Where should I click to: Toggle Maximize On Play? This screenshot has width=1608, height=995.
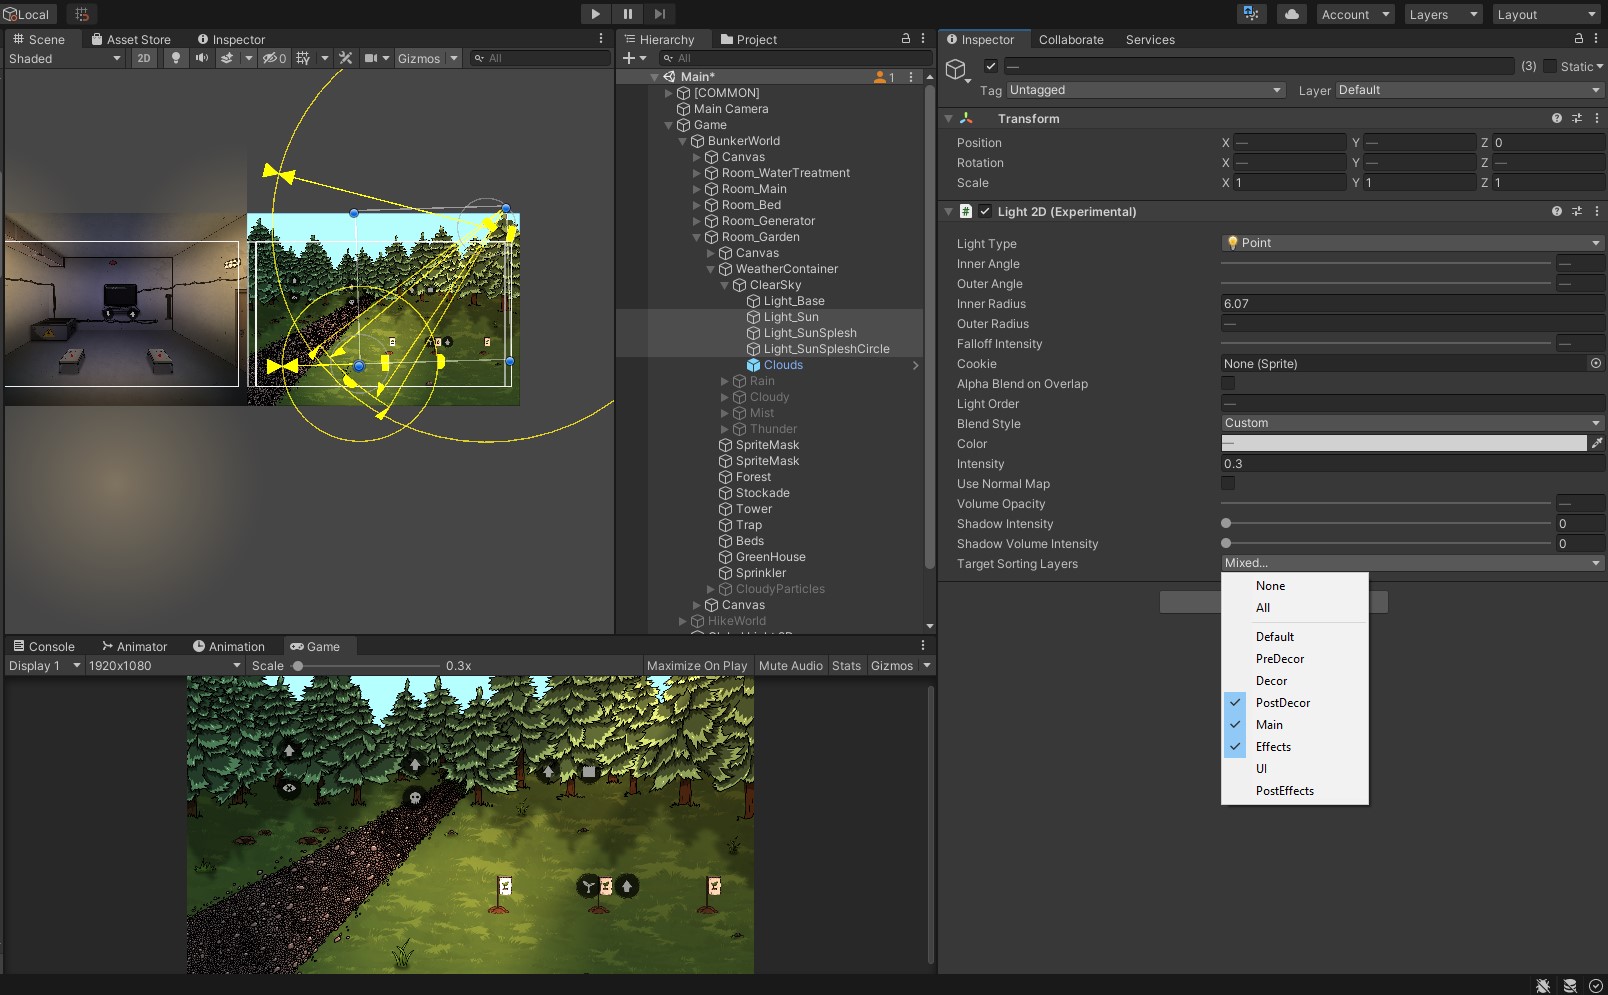pos(697,665)
